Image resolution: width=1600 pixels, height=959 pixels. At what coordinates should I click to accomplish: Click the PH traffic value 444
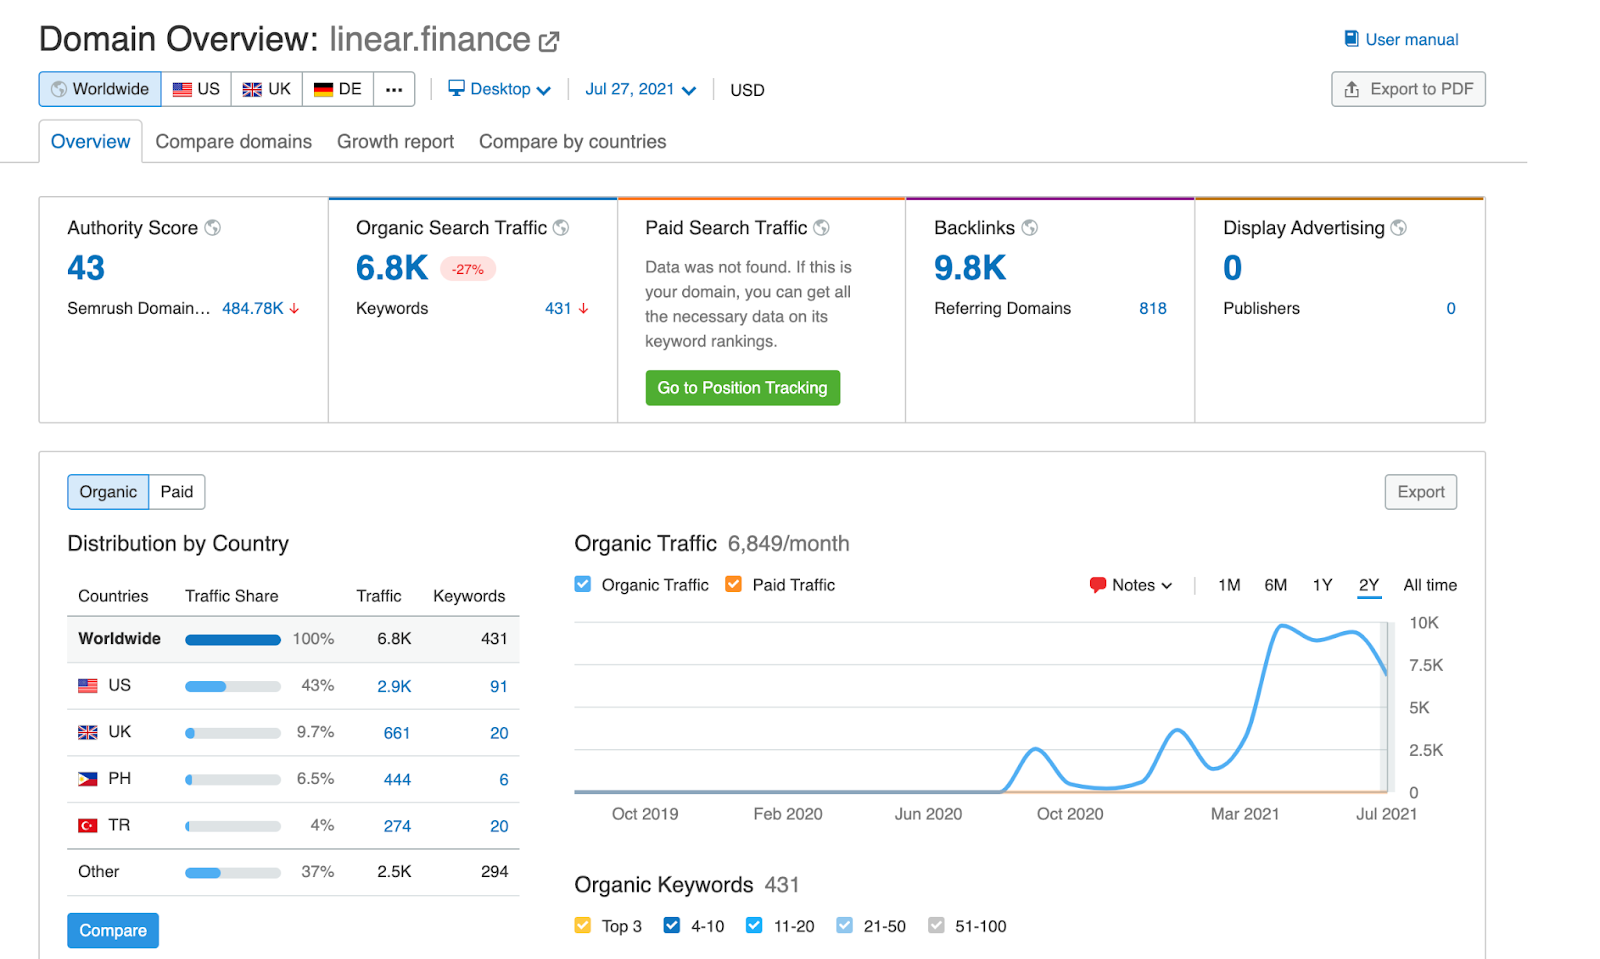point(397,780)
